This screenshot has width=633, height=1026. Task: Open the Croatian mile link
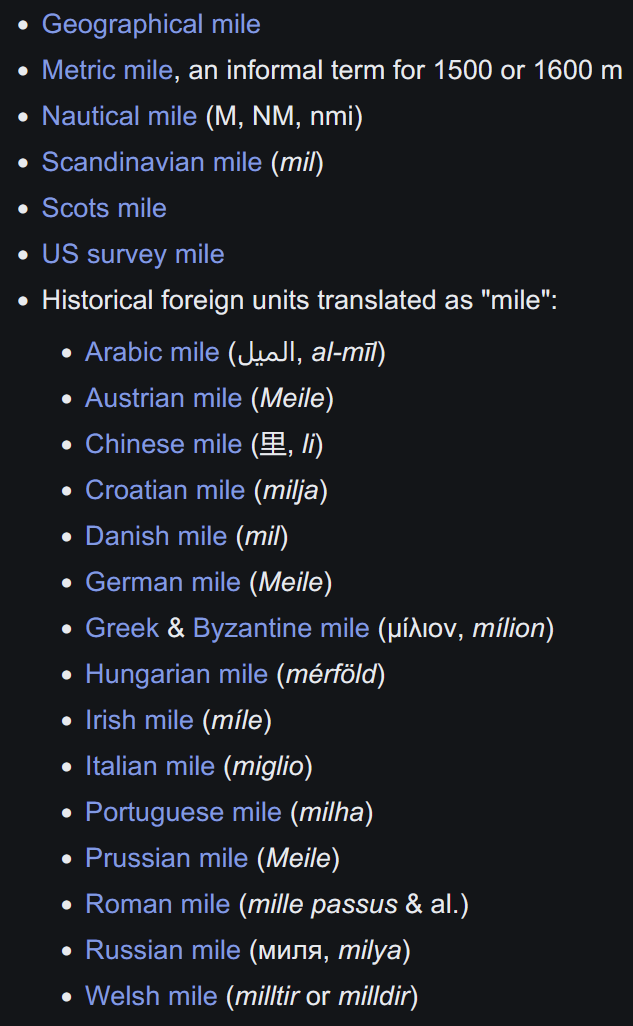click(165, 490)
